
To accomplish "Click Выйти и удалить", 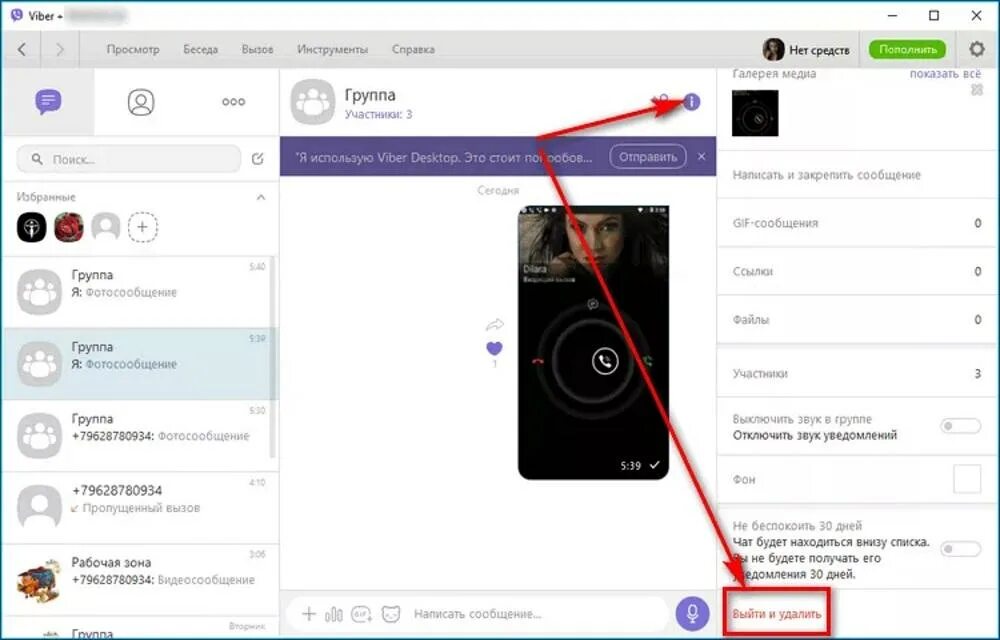I will coord(777,614).
